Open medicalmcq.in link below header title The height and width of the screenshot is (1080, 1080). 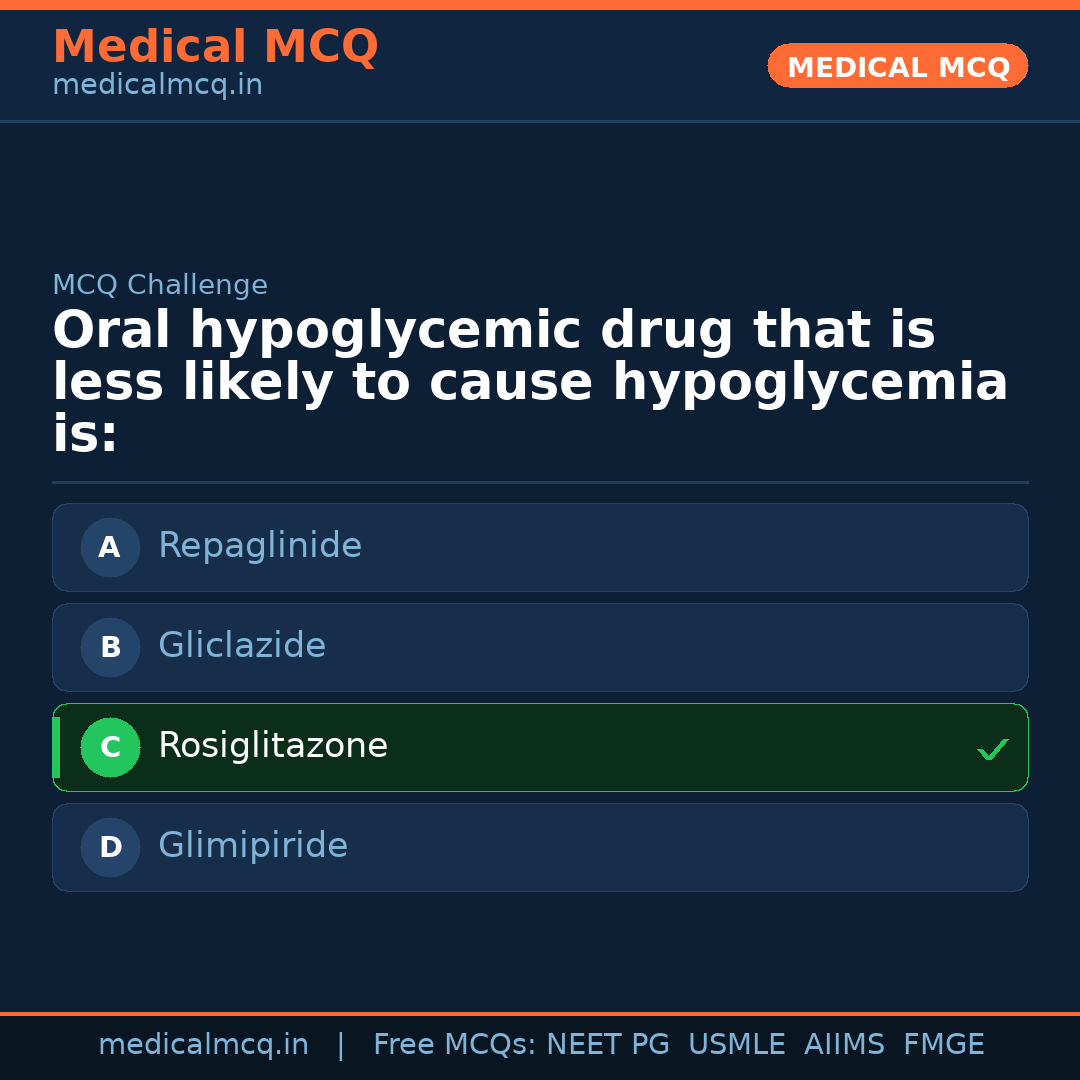coord(157,86)
